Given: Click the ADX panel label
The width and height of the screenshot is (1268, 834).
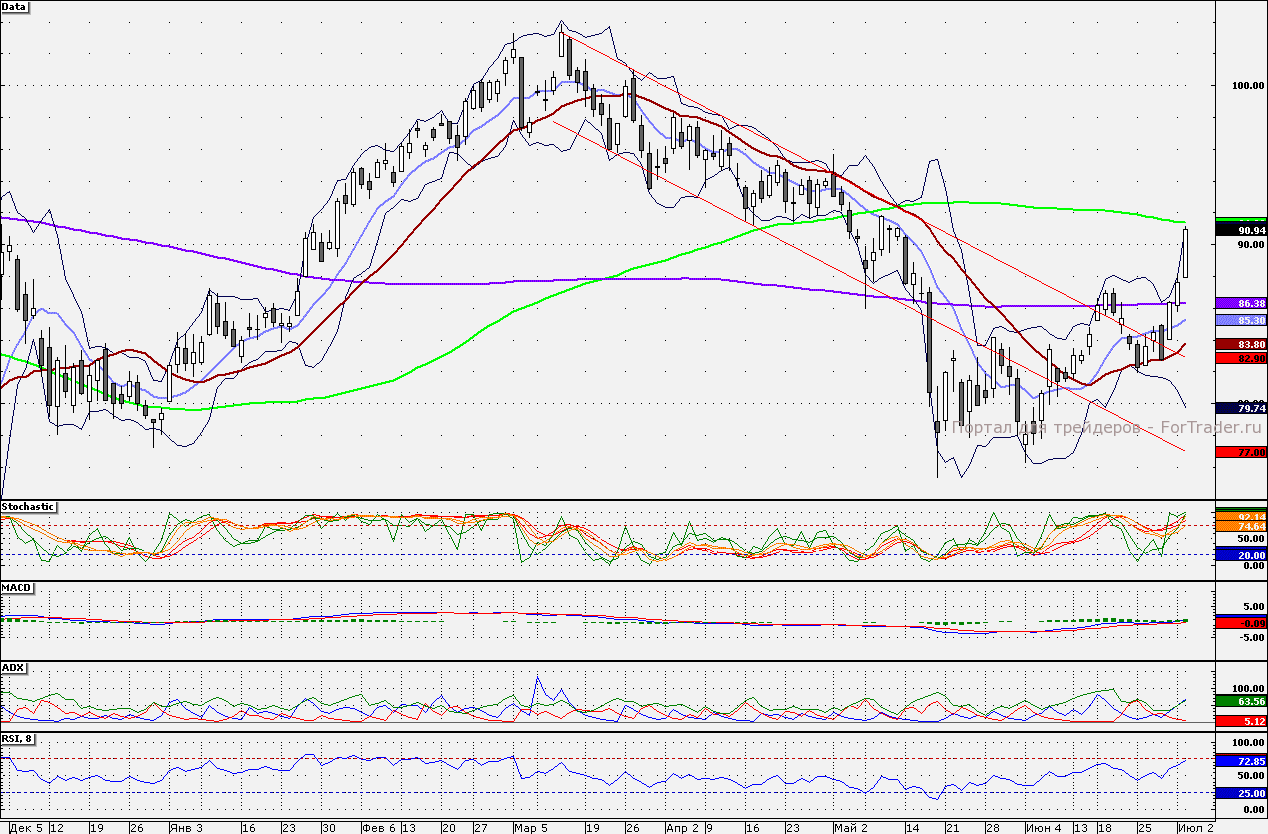Looking at the screenshot, I should (x=13, y=667).
